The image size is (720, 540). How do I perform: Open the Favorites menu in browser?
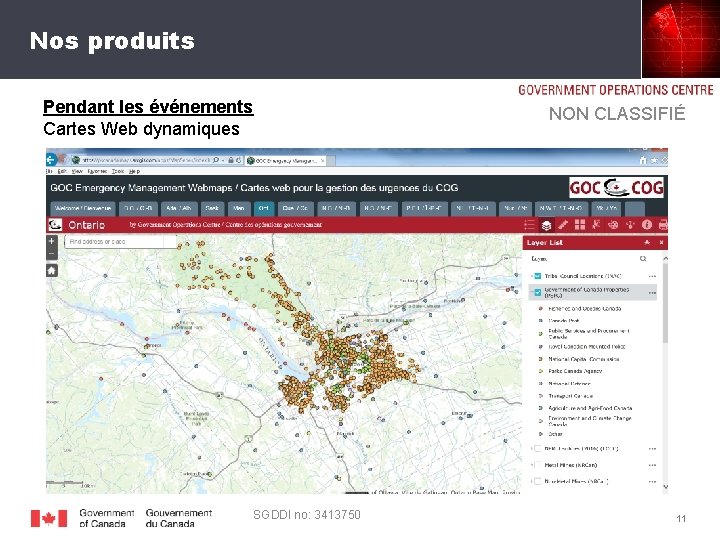97,171
